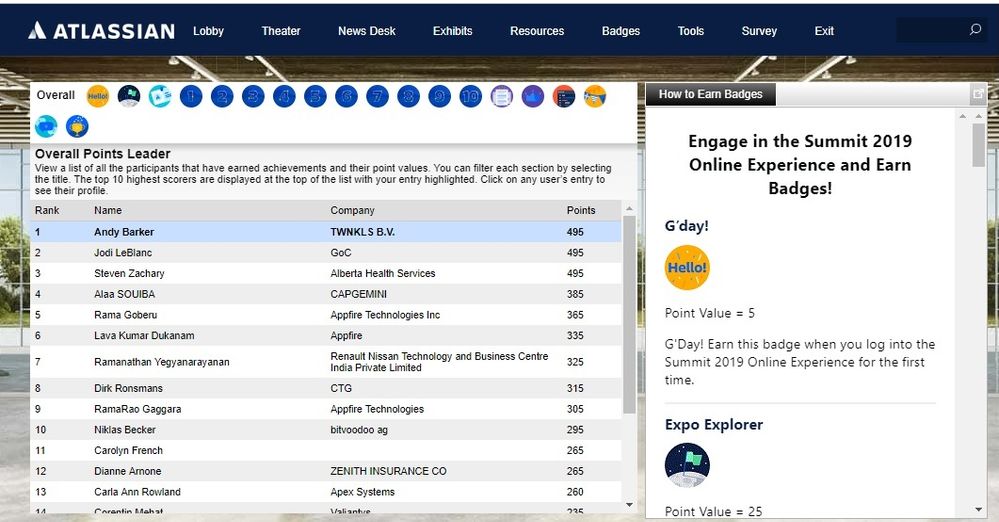Select the Overall leaderboard filter
999x522 pixels.
(56, 96)
